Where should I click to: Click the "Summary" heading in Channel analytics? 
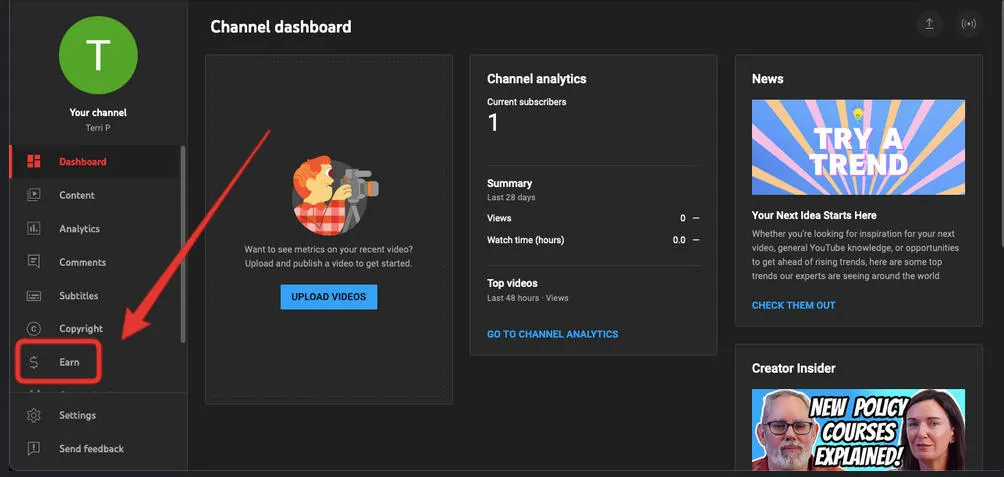pyautogui.click(x=509, y=184)
